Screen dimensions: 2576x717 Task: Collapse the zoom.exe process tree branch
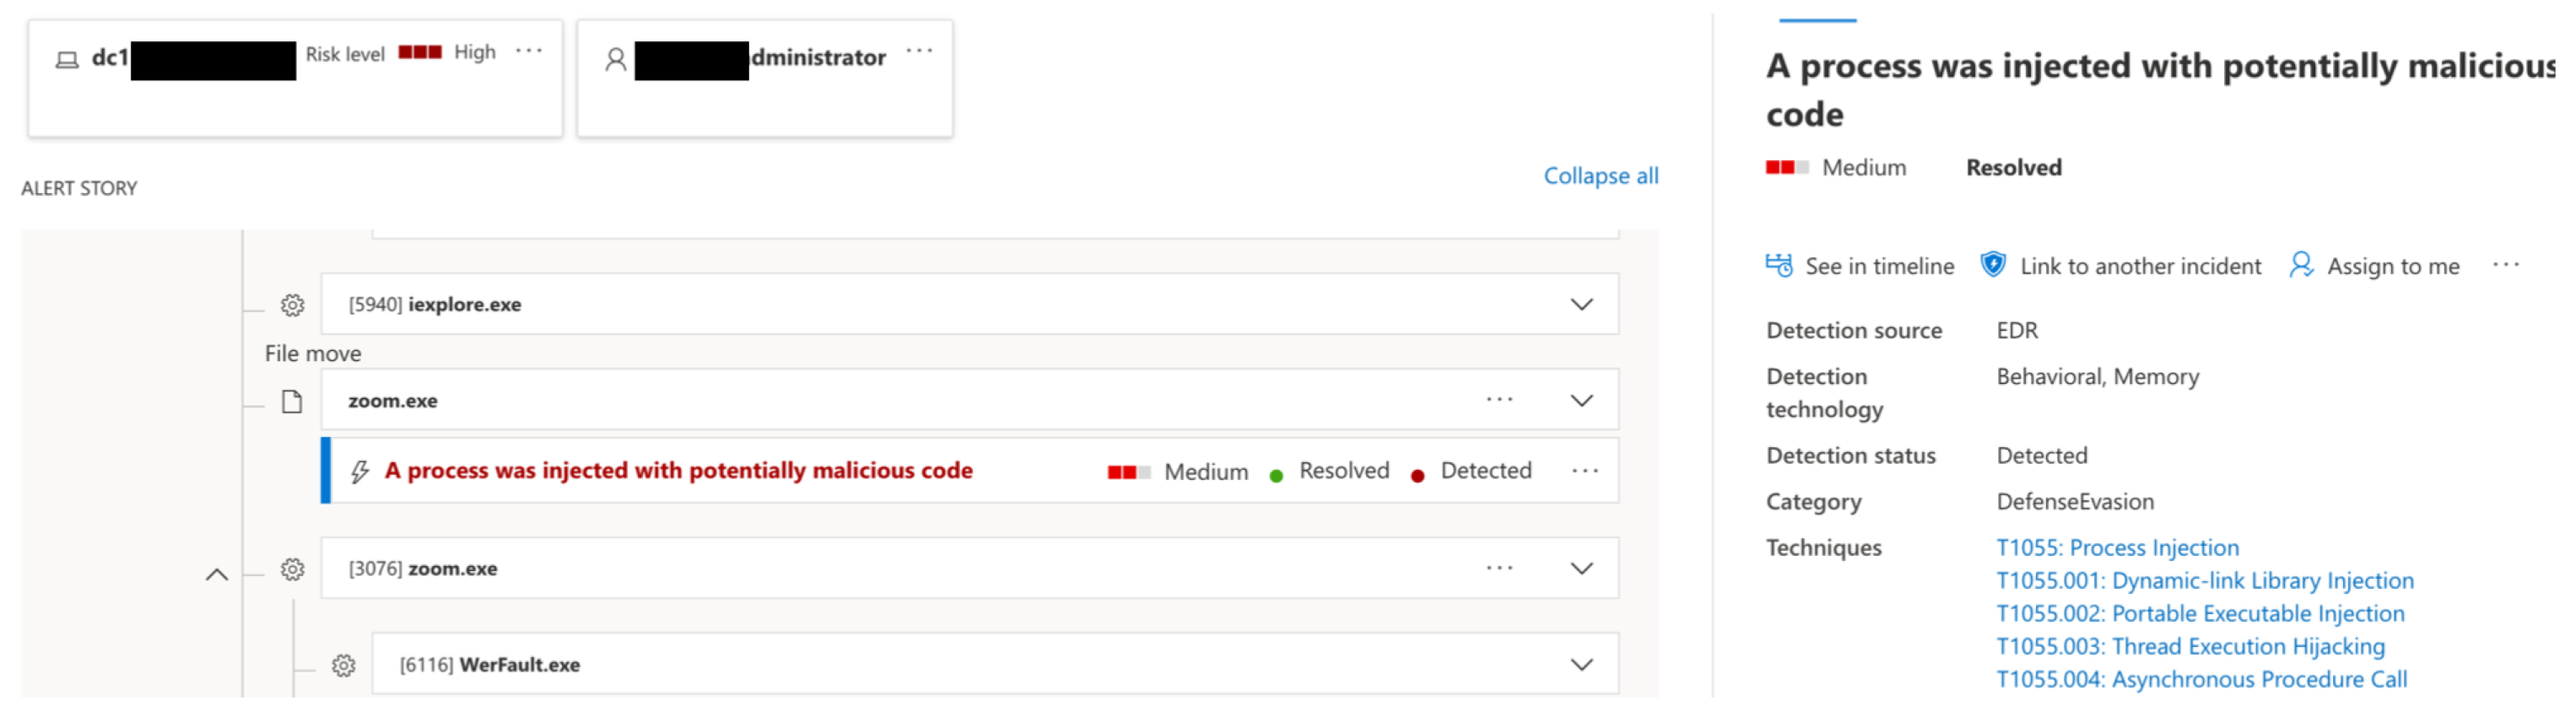pos(217,575)
